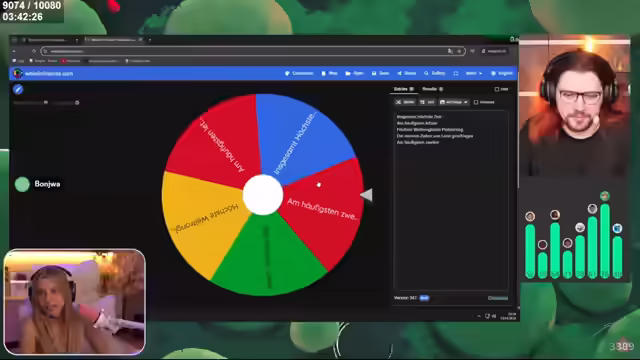Open a new browser tab with plus
640x360 pixels.
point(150,40)
